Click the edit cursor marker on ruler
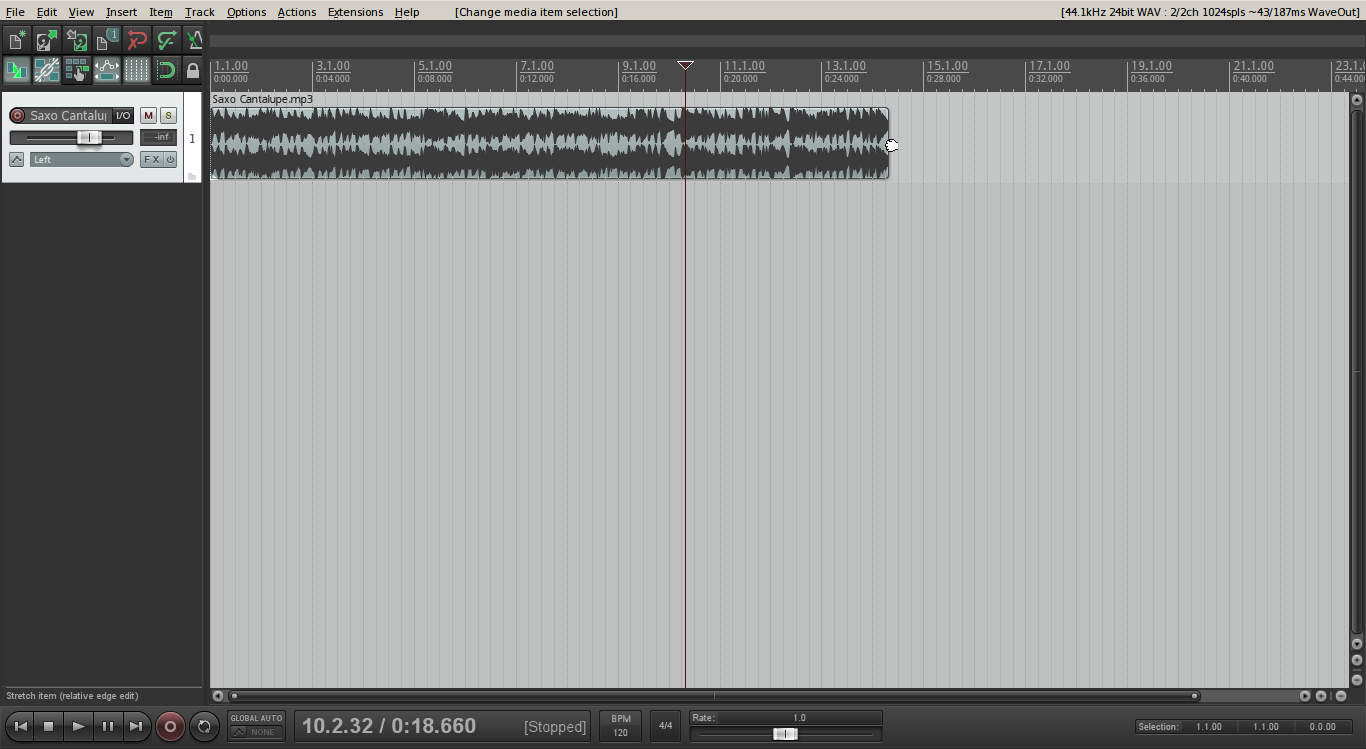This screenshot has width=1366, height=749. pyautogui.click(x=685, y=65)
